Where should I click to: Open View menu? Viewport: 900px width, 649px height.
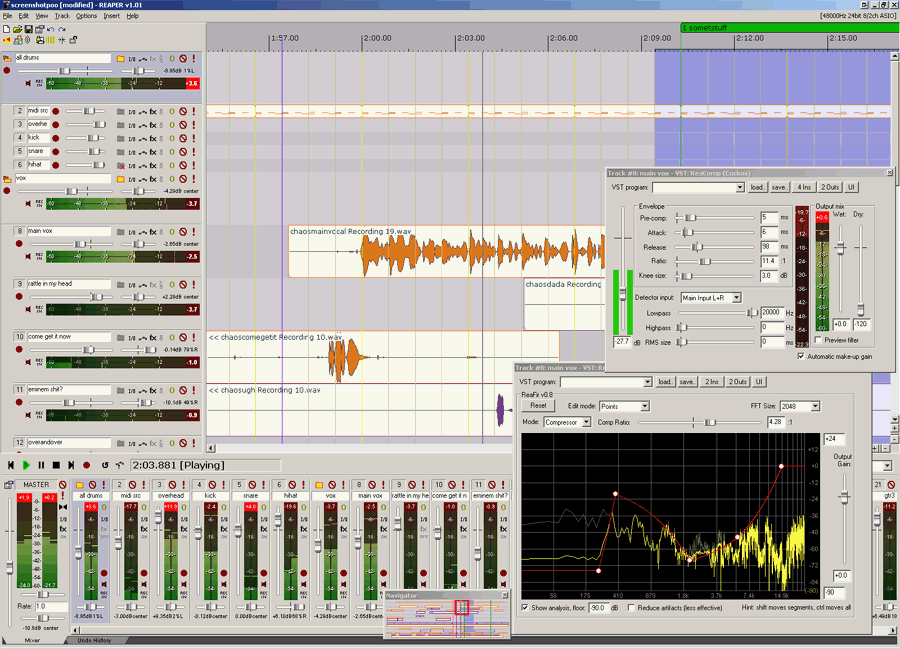click(42, 16)
